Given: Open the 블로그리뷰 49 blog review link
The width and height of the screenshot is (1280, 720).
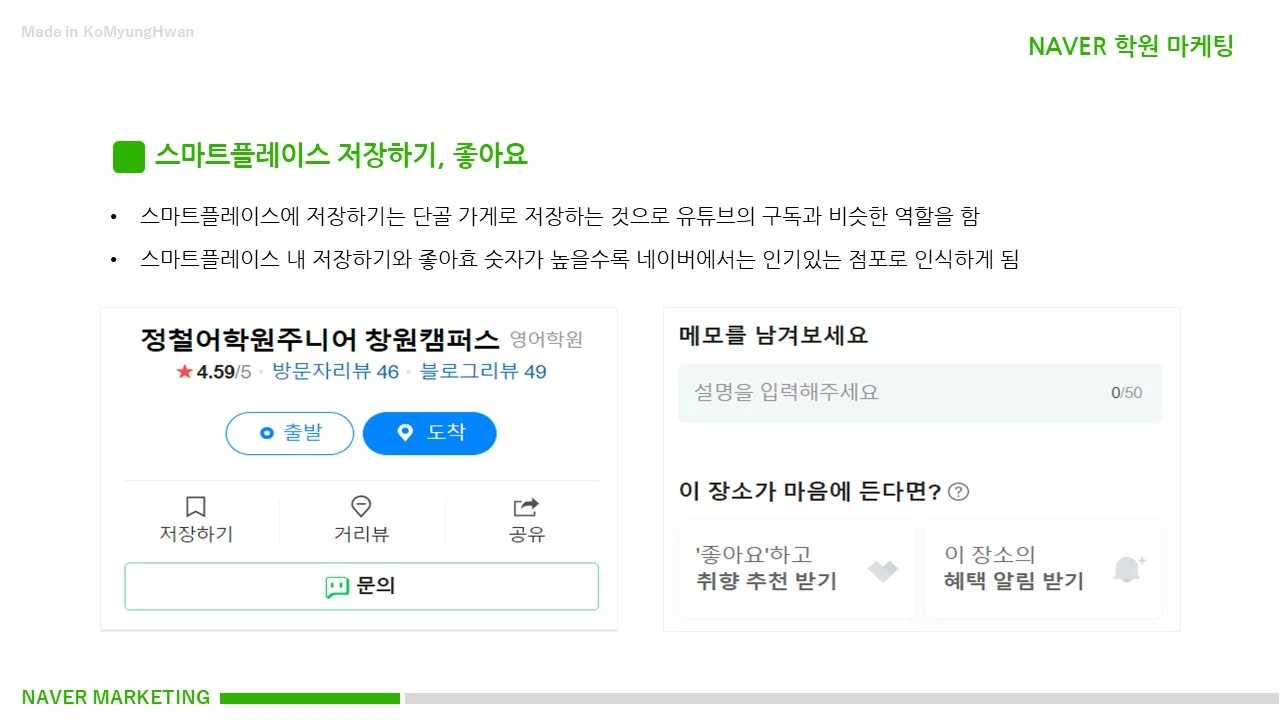Looking at the screenshot, I should tap(484, 371).
